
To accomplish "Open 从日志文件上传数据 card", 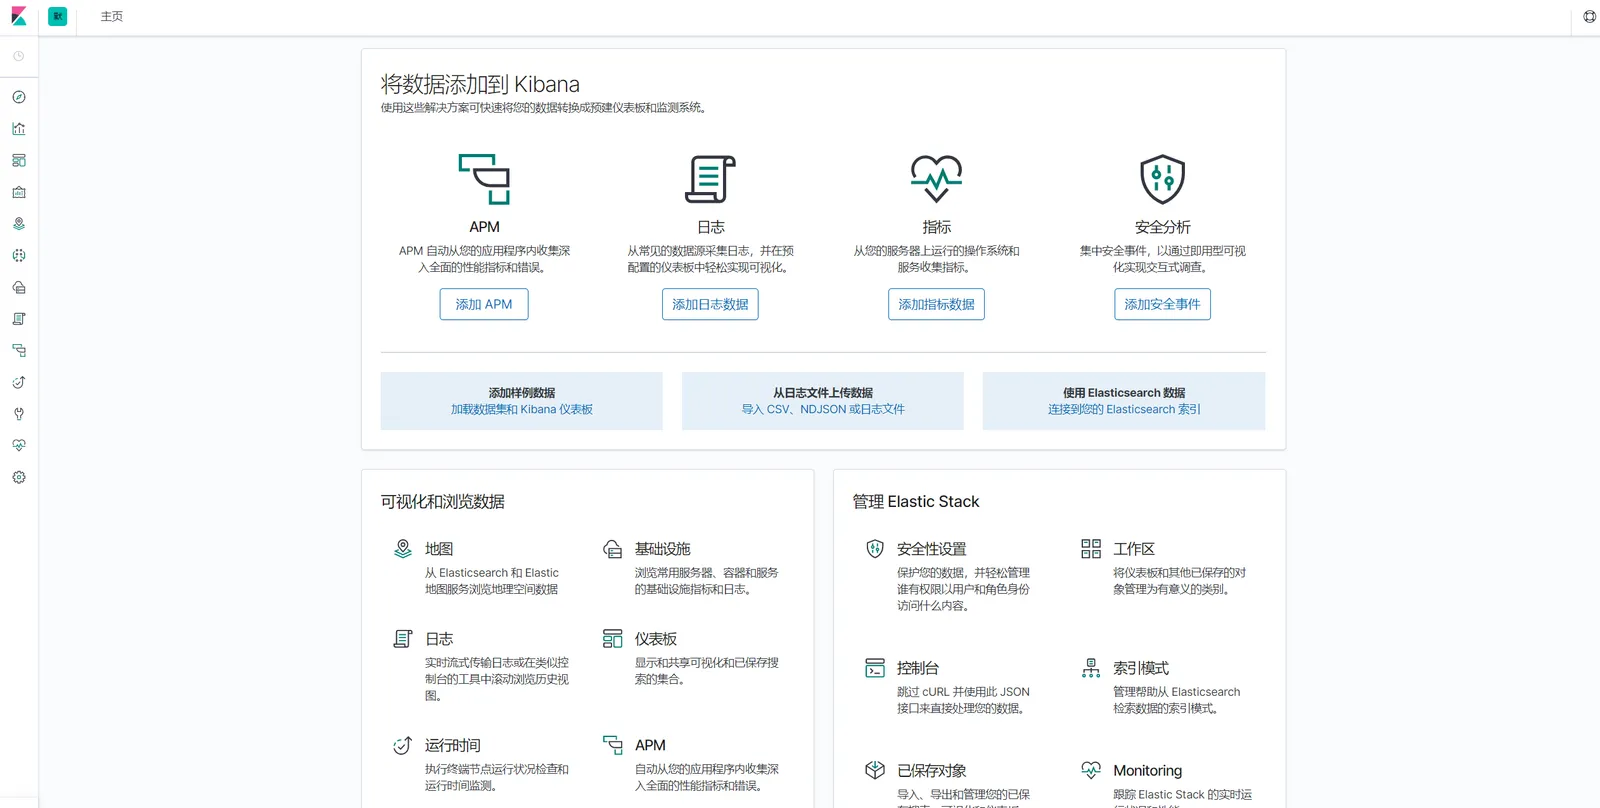I will click(x=823, y=401).
